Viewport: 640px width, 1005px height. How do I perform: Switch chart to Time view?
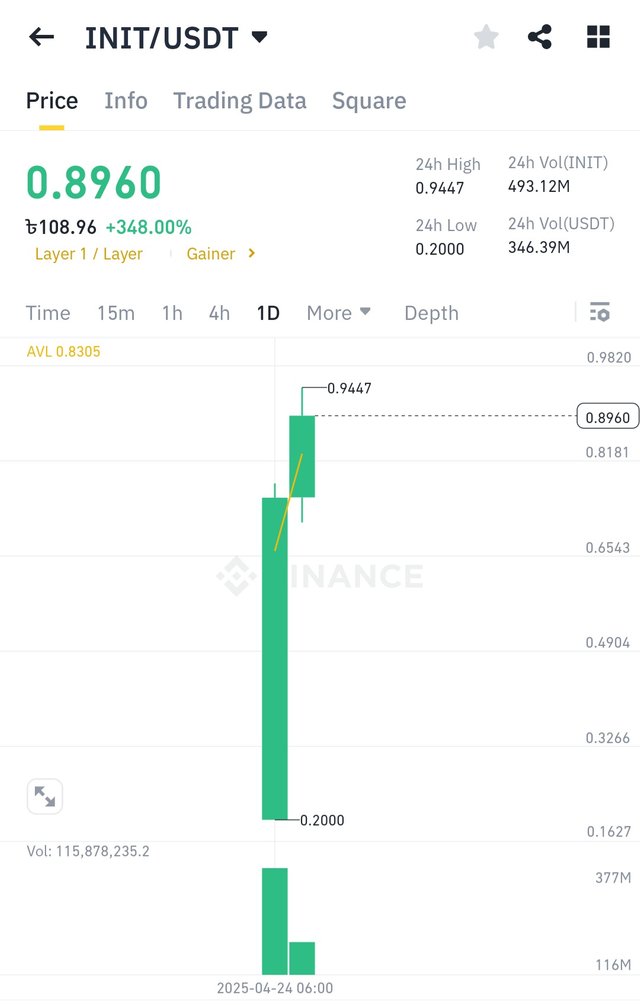(48, 313)
